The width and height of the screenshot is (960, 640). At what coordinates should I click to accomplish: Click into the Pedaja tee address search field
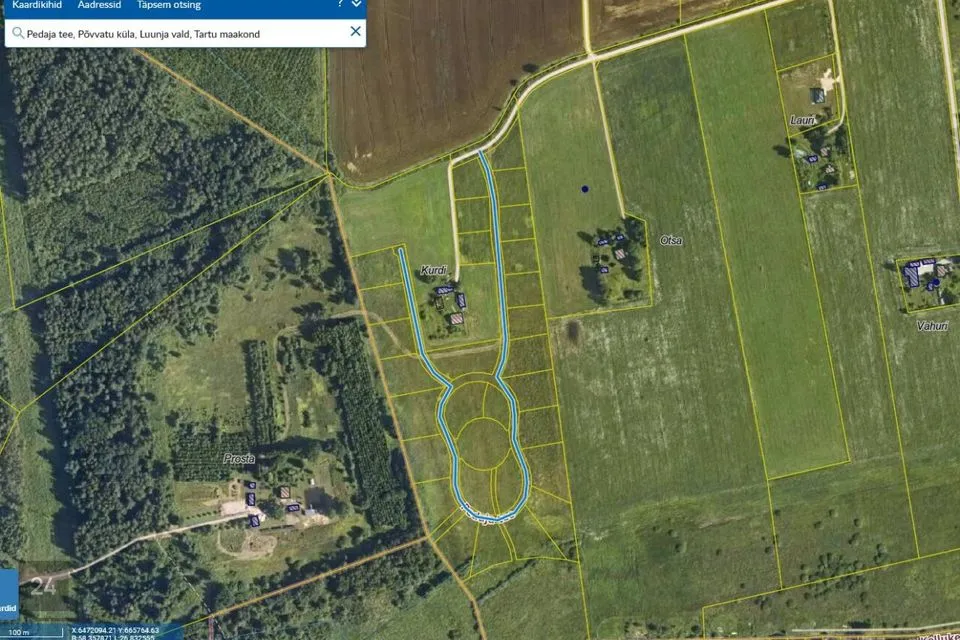click(186, 34)
